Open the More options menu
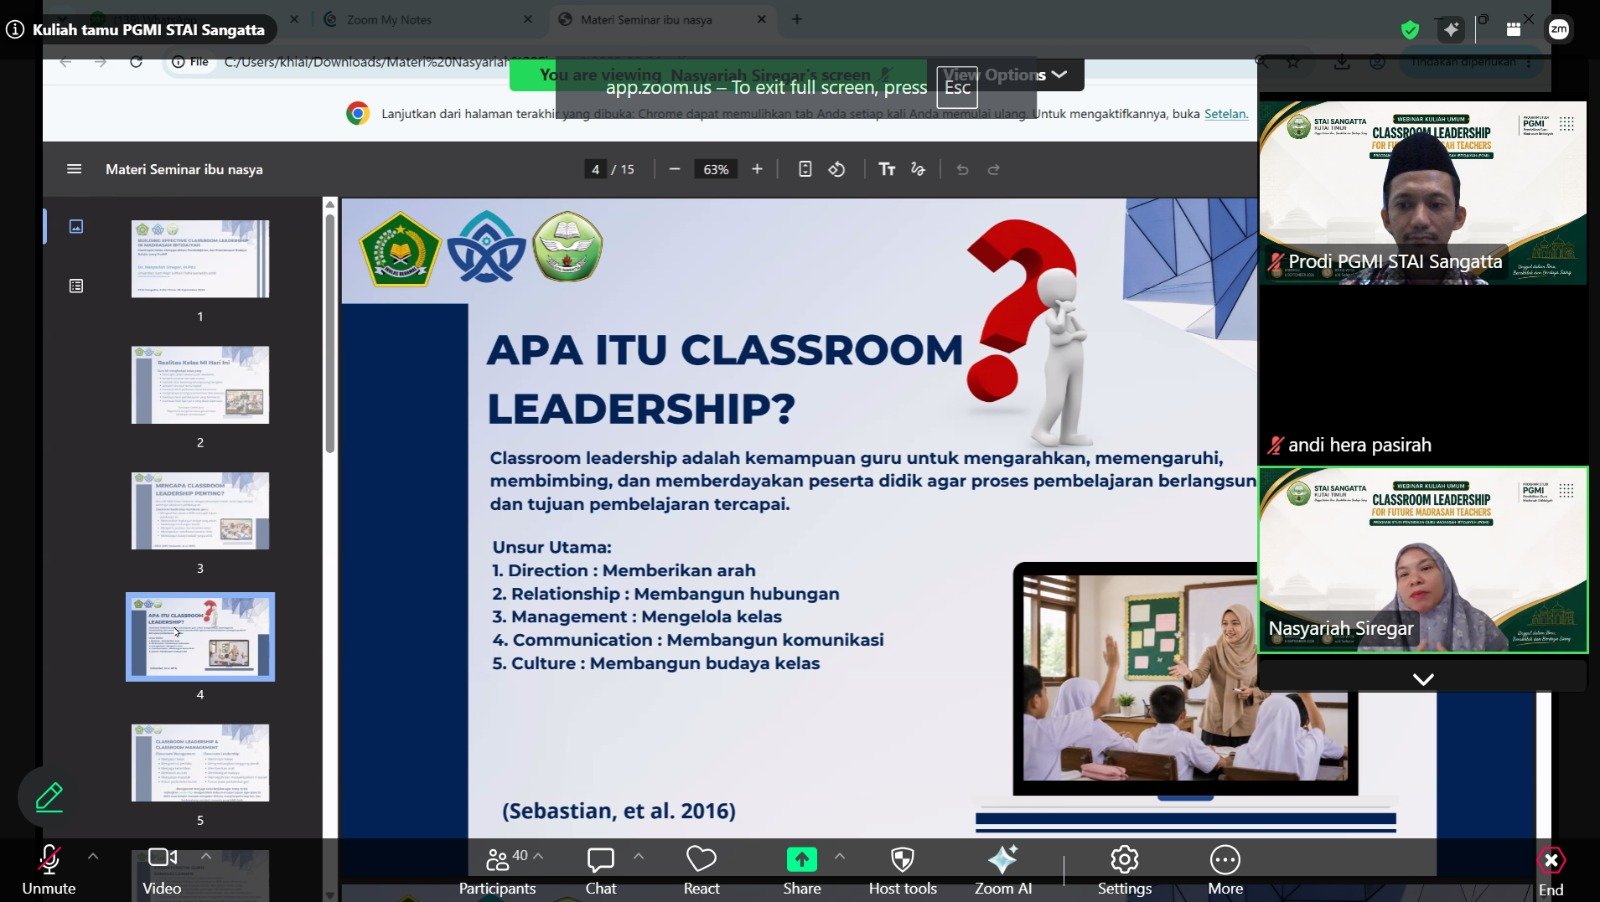 pos(1225,870)
